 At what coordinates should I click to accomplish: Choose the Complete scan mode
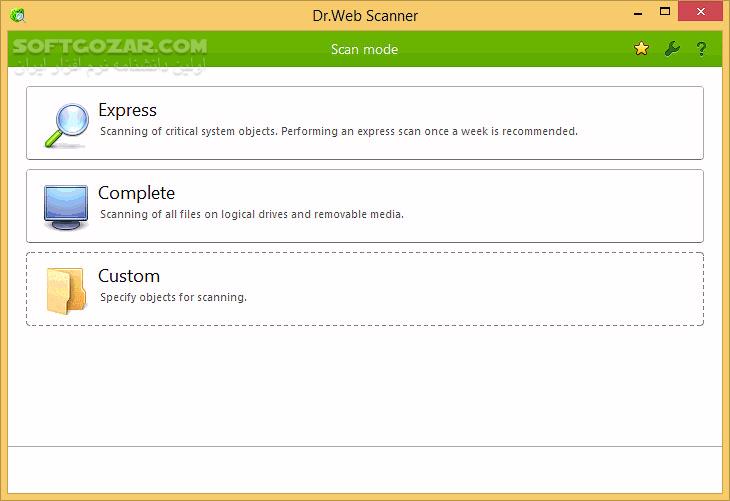click(x=365, y=206)
